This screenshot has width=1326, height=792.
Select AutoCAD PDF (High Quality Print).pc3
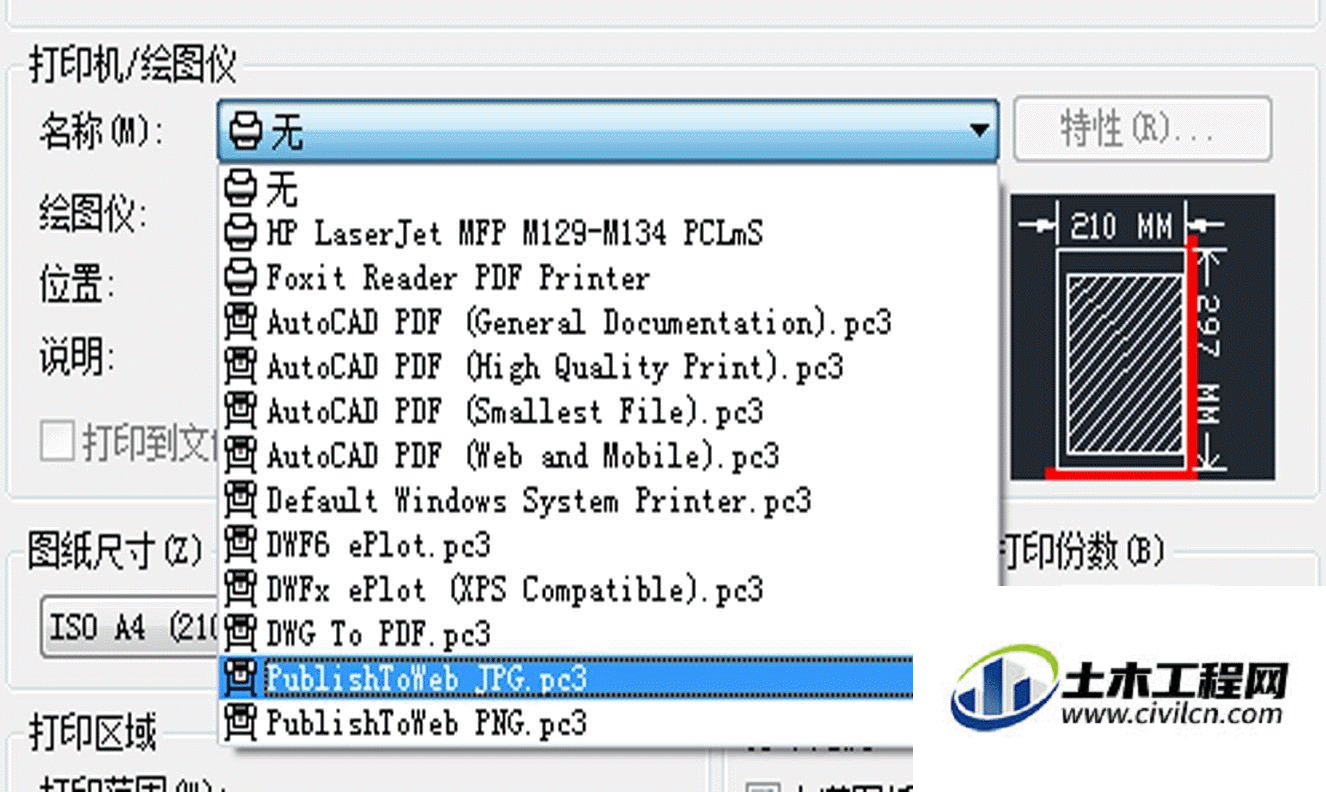(x=609, y=366)
